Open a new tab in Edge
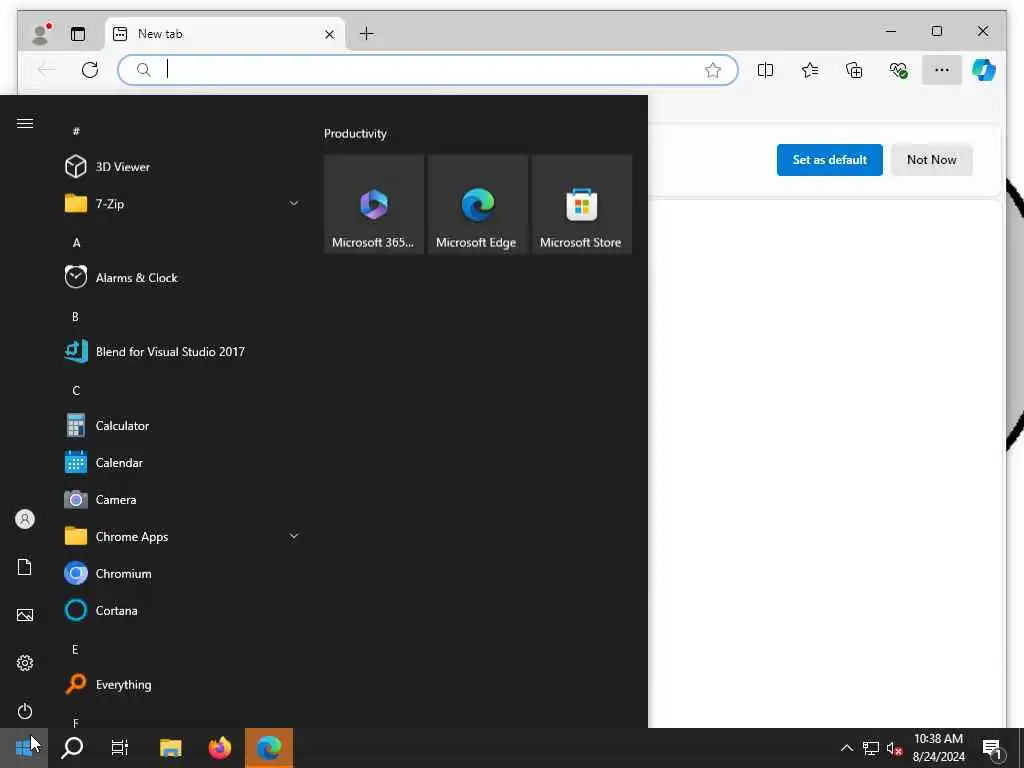 (x=367, y=34)
